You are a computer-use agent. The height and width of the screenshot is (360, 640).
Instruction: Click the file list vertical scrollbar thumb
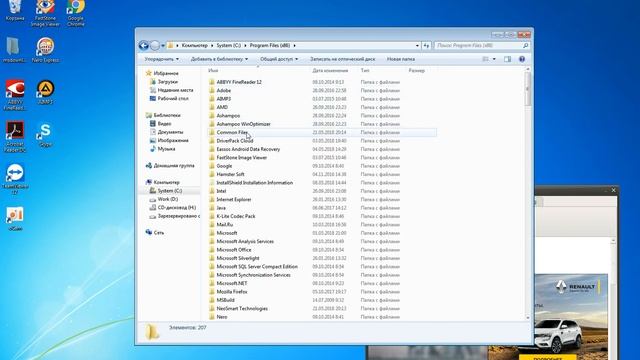(527, 89)
